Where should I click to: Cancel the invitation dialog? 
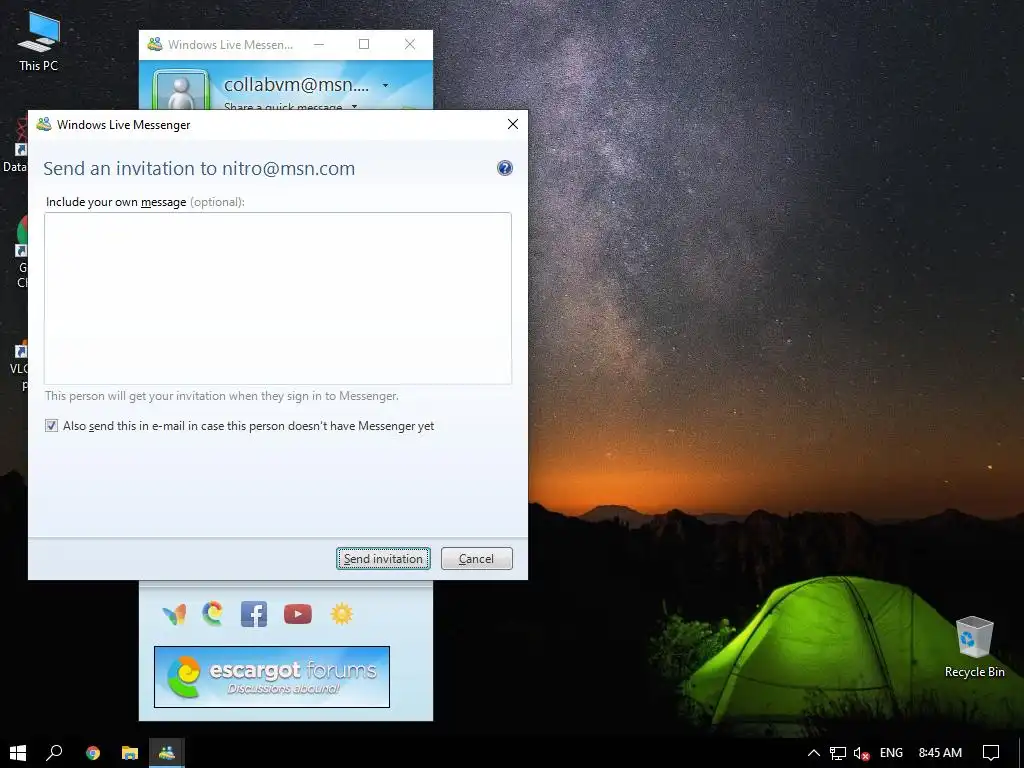(x=477, y=558)
